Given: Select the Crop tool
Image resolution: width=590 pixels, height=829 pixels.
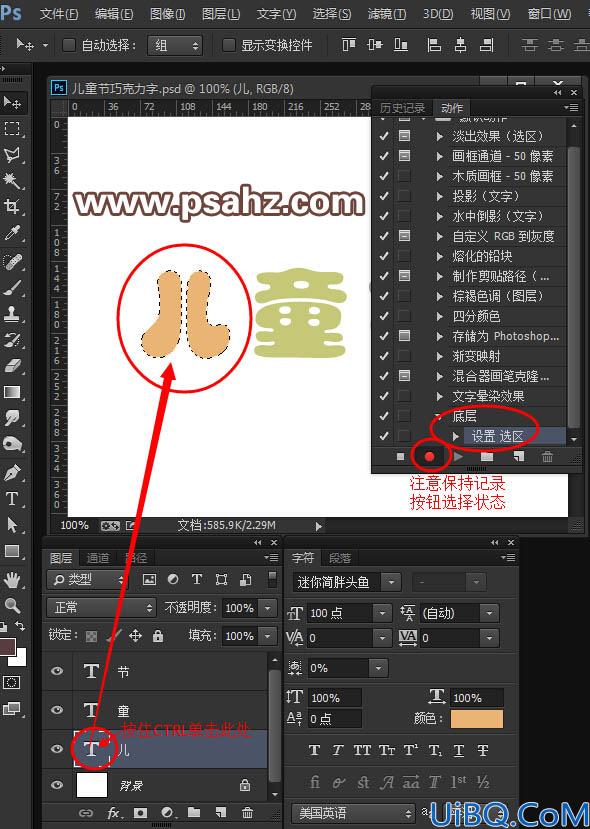Looking at the screenshot, I should [12, 207].
